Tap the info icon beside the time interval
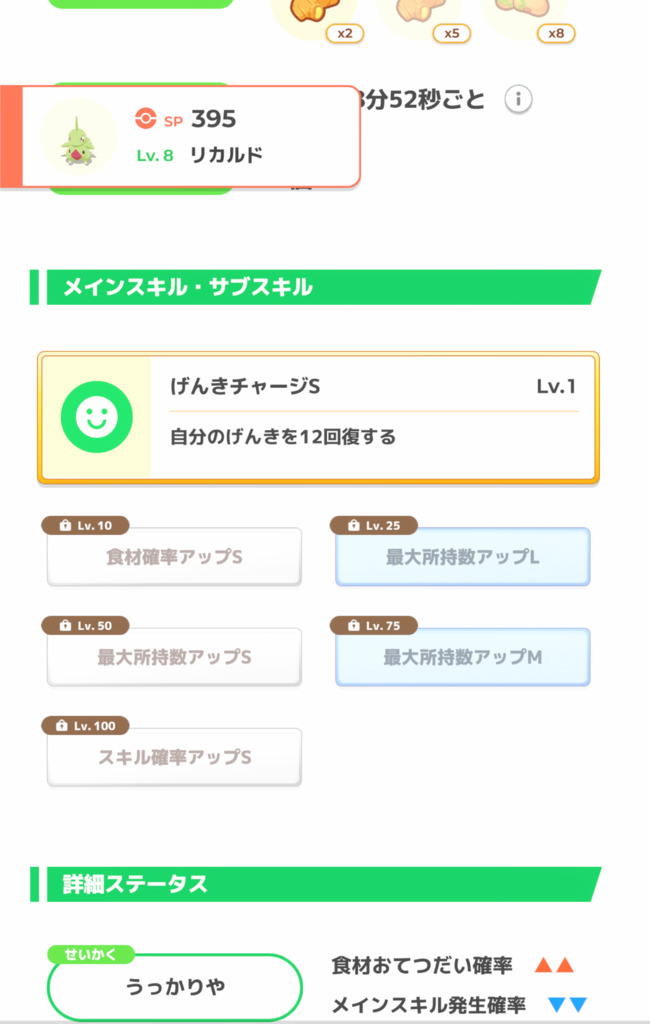 coord(518,99)
